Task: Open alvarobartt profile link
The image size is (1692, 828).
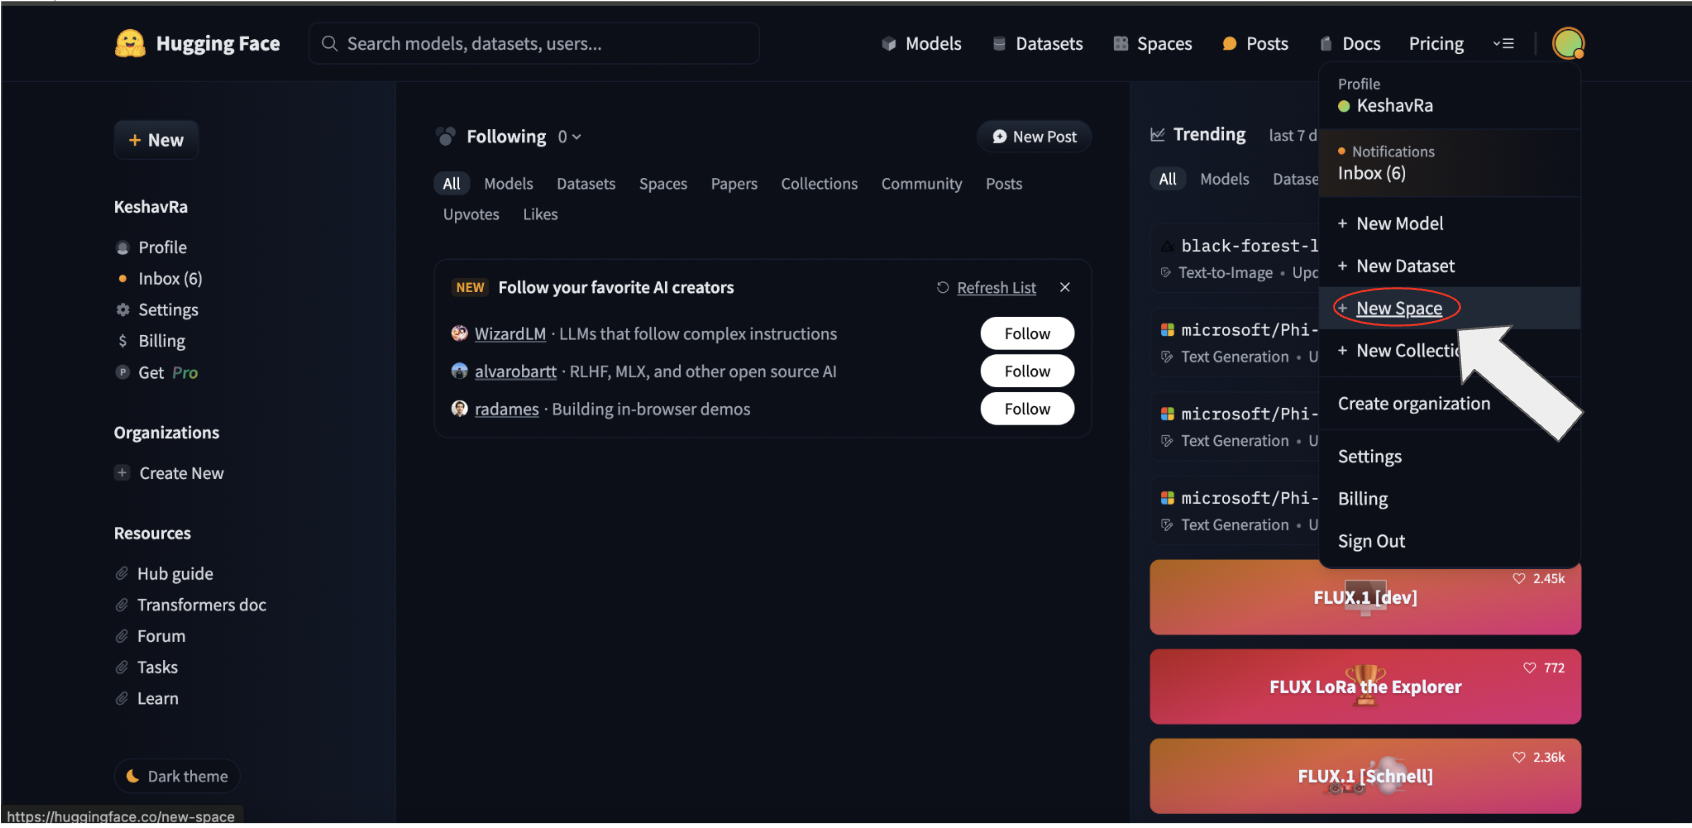Action: 515,372
